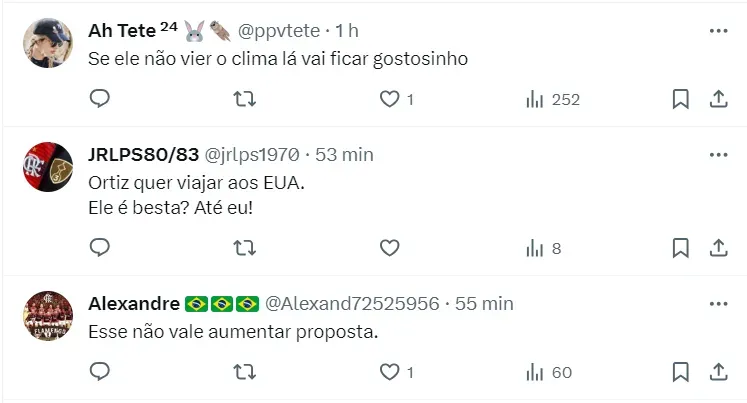View analytics showing 252 views
This screenshot has width=747, height=403.
point(553,100)
